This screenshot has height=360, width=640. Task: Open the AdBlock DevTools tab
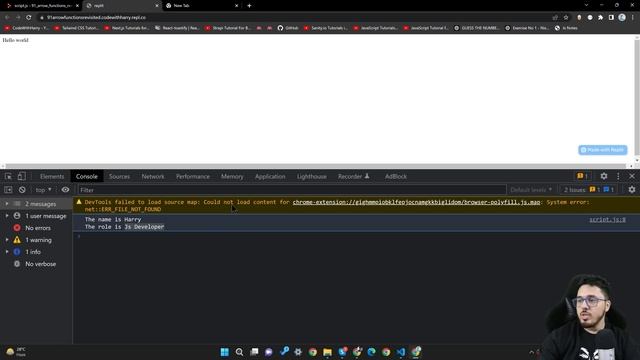pyautogui.click(x=396, y=176)
